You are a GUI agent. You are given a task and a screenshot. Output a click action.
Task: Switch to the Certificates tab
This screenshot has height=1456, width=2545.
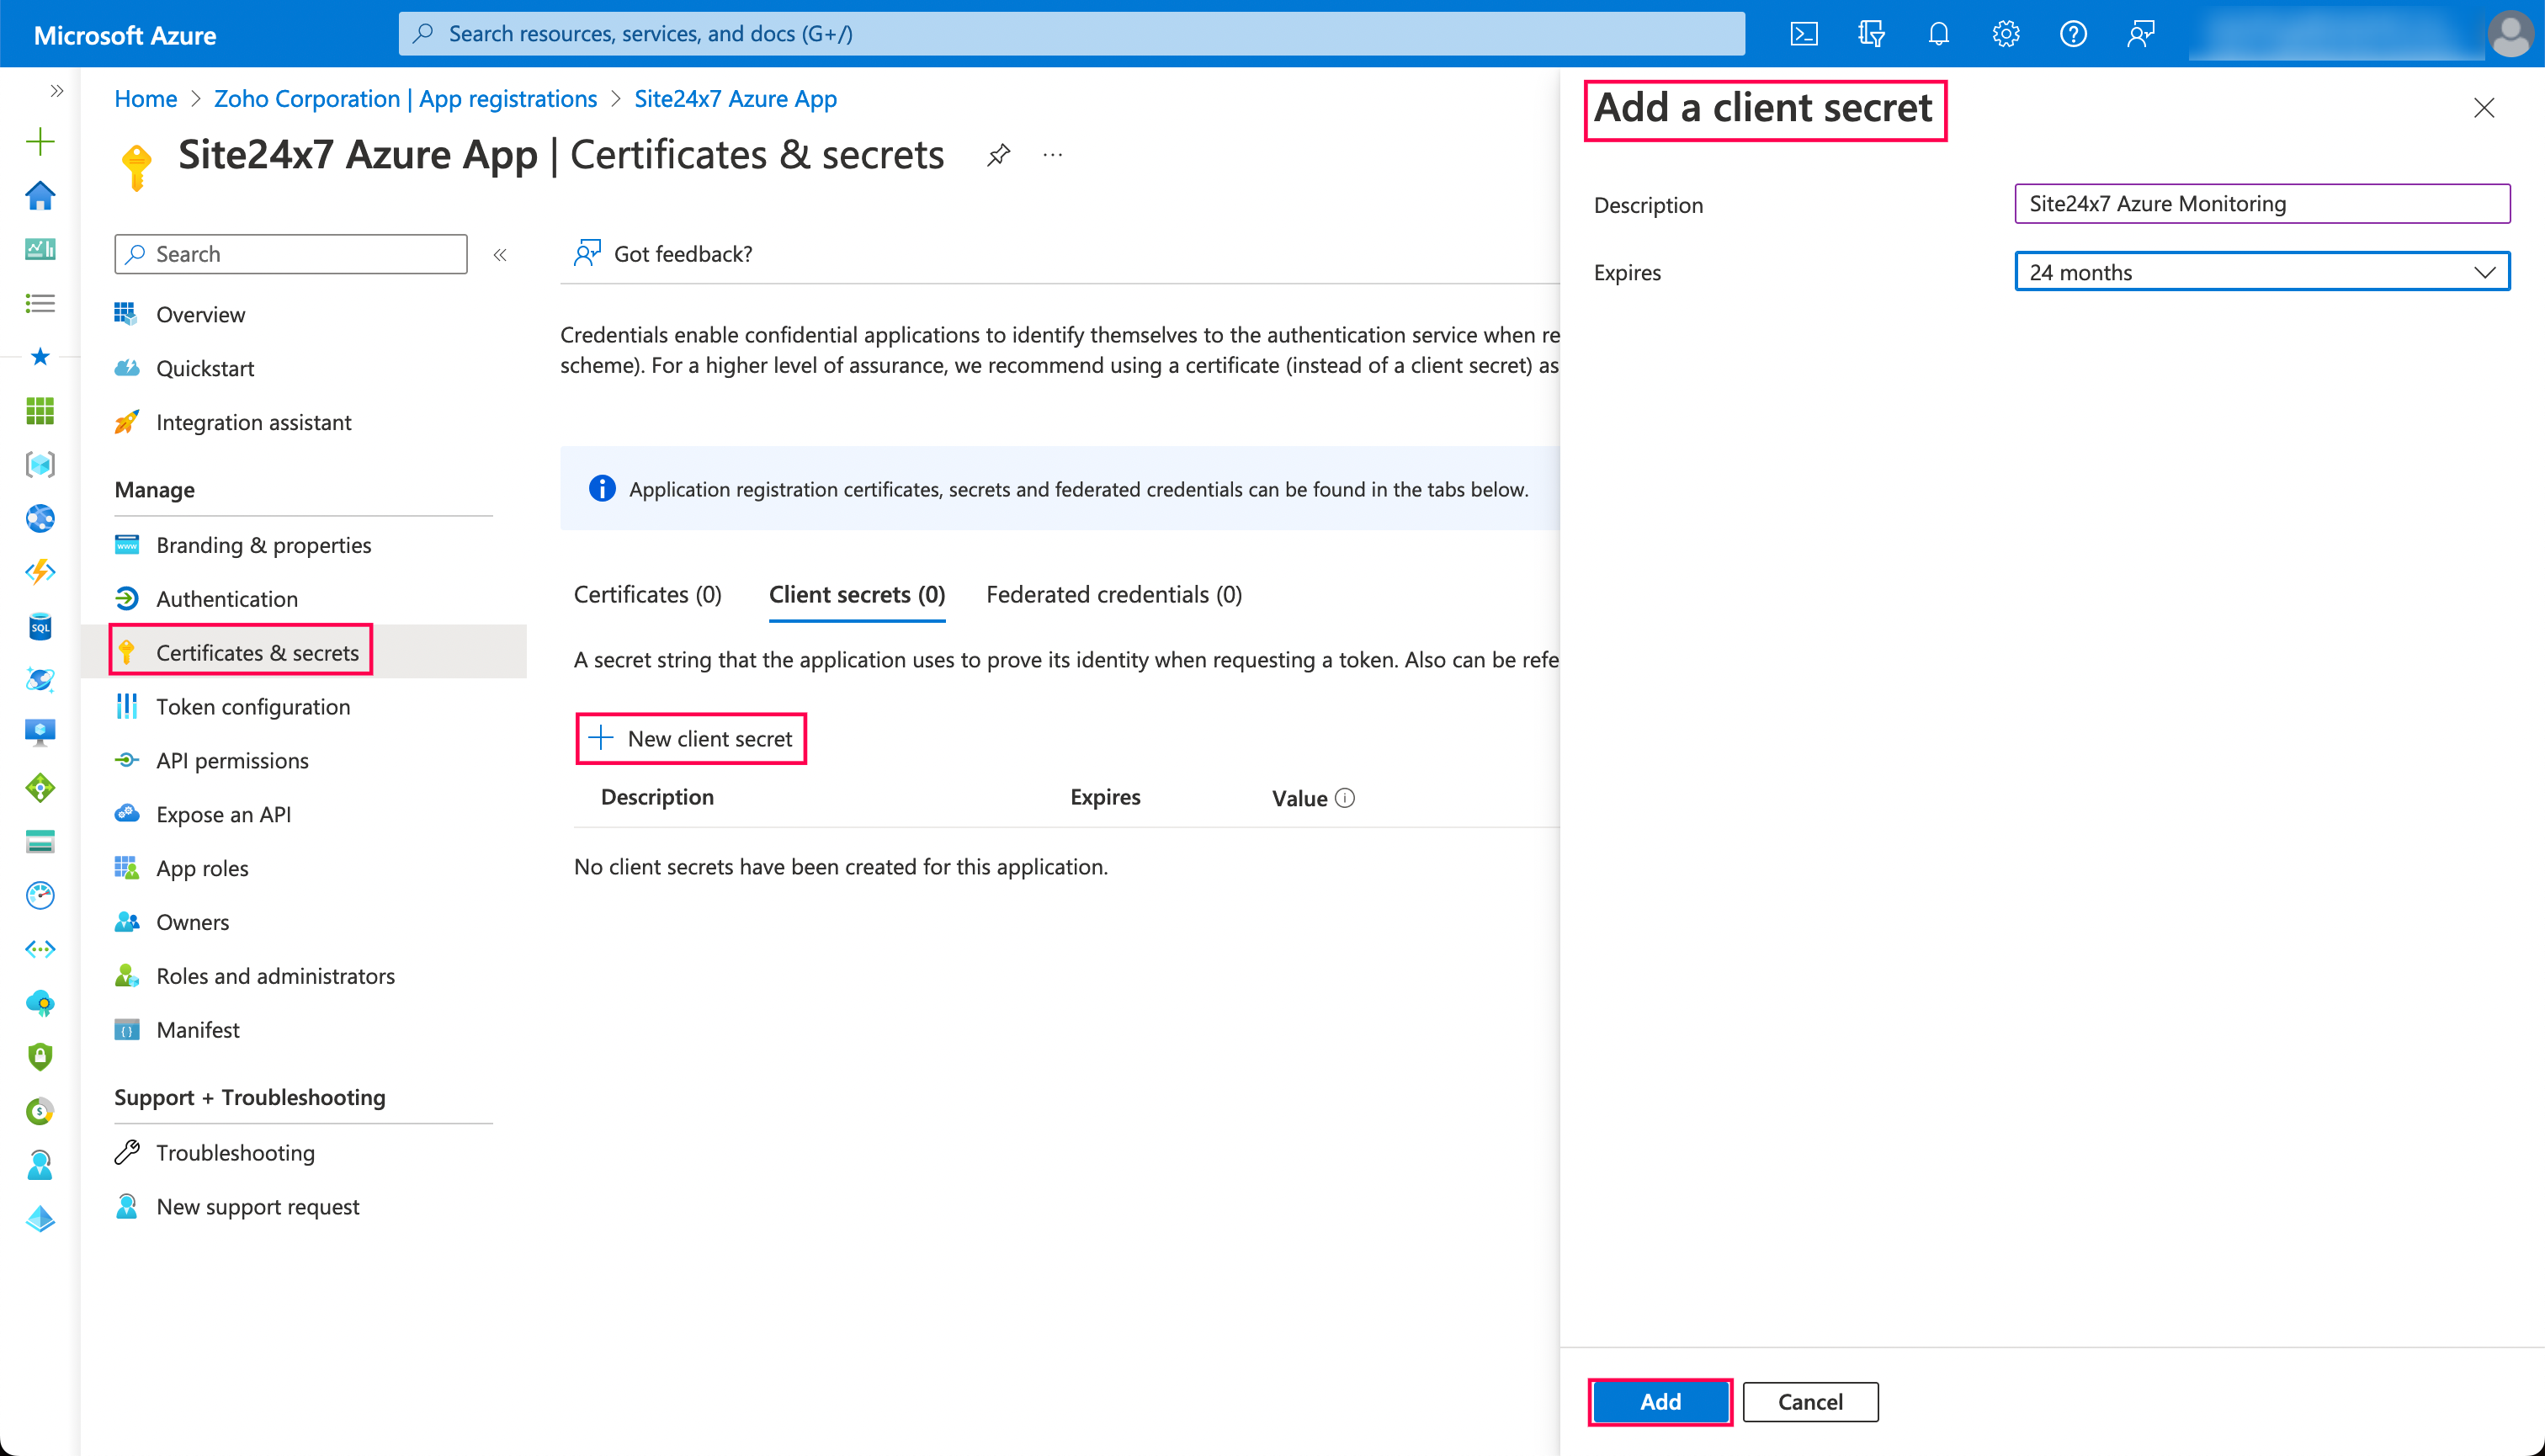tap(646, 594)
